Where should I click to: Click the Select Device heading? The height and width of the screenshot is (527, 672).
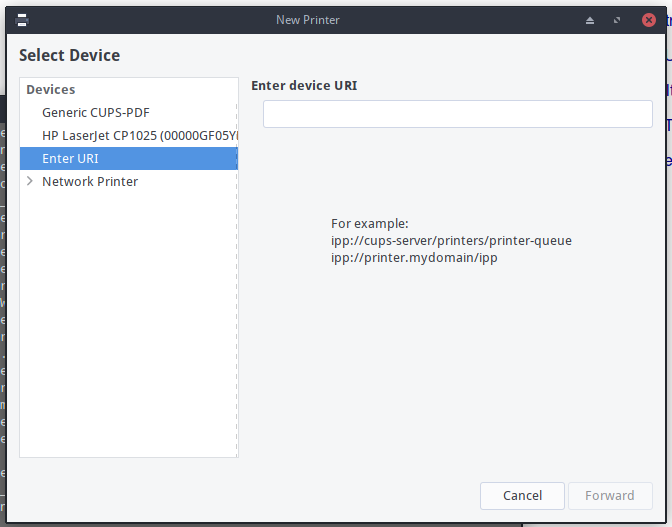(69, 55)
